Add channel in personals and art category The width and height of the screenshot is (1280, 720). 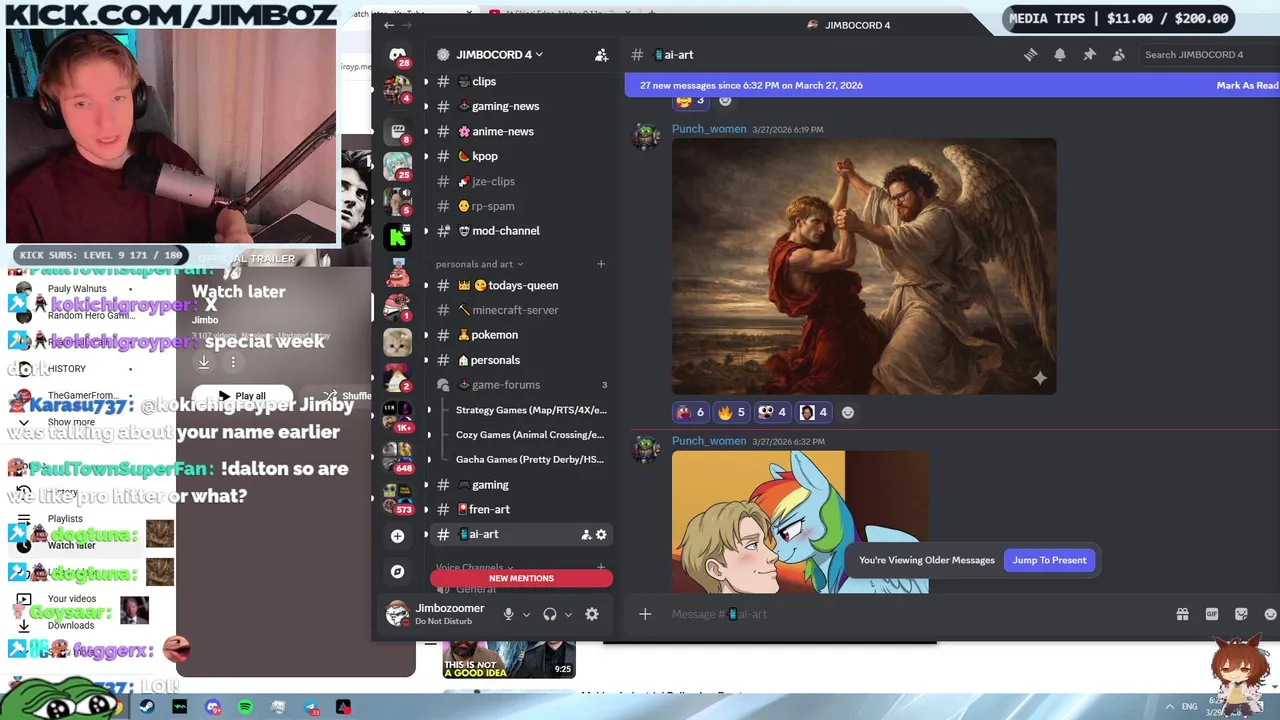tap(601, 264)
